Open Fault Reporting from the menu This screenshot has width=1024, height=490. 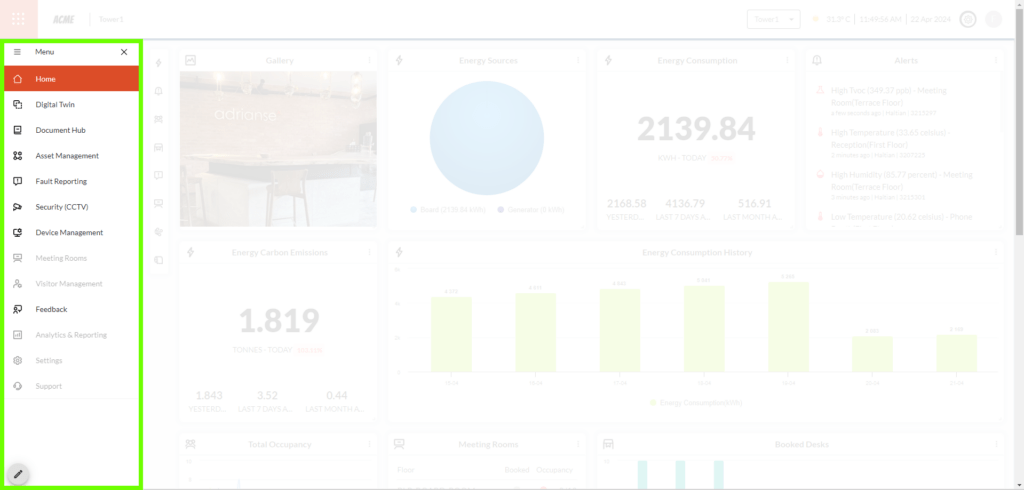pyautogui.click(x=61, y=182)
